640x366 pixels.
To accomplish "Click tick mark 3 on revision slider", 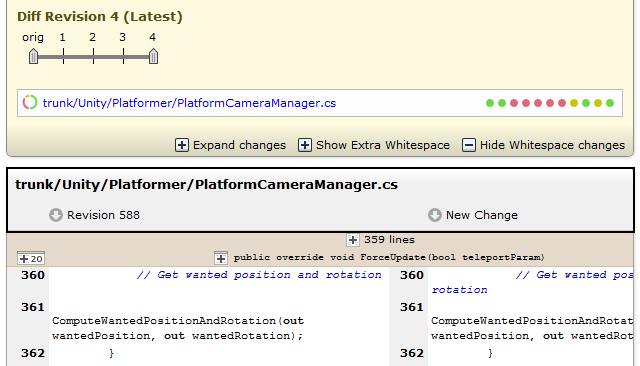I will click(x=123, y=56).
